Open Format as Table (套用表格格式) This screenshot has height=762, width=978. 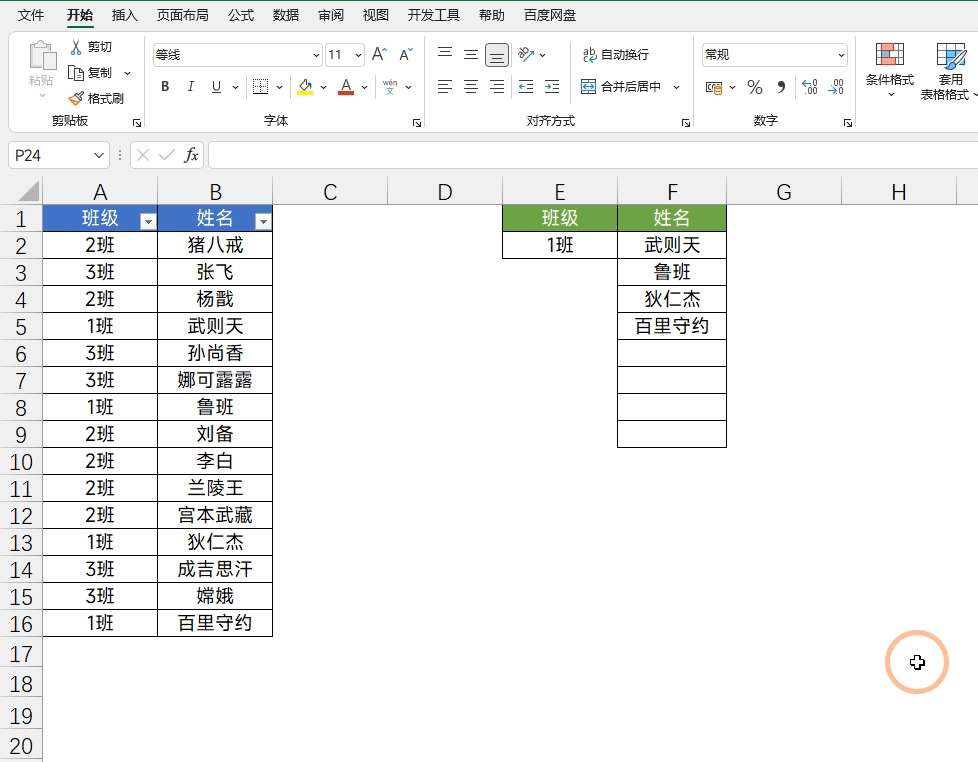pyautogui.click(x=949, y=70)
